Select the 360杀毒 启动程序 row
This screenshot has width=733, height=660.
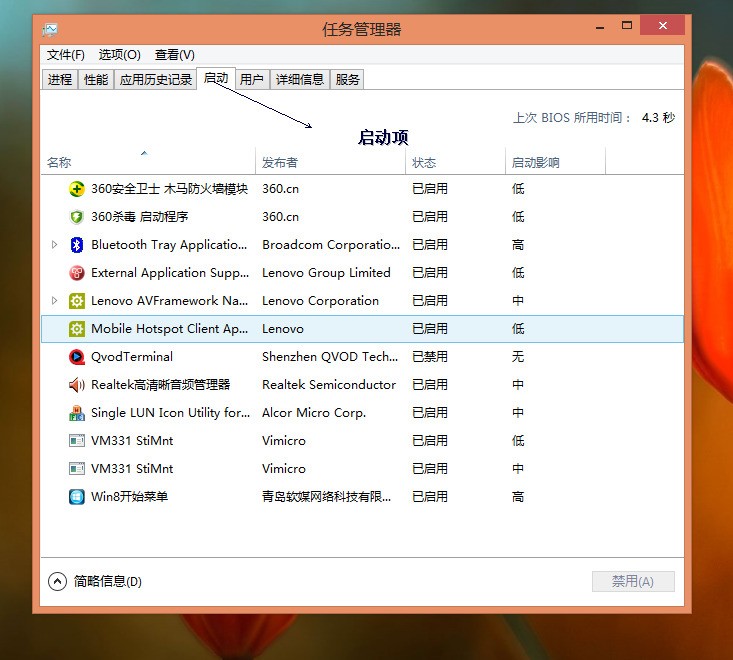(362, 217)
